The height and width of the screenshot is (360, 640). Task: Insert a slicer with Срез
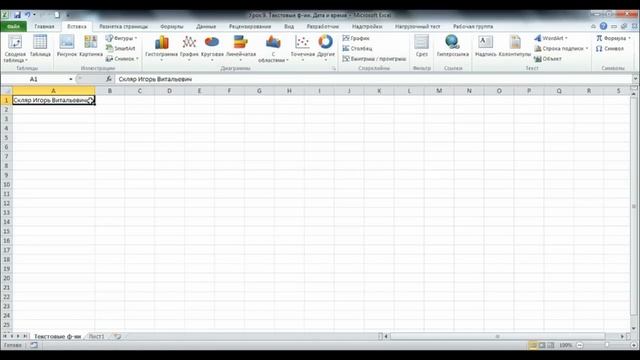[422, 46]
